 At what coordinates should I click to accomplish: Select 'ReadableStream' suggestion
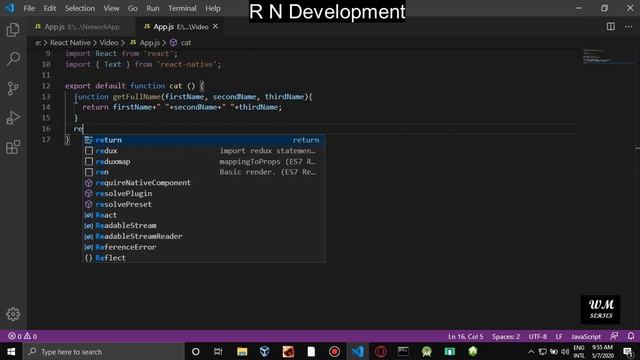204,226
